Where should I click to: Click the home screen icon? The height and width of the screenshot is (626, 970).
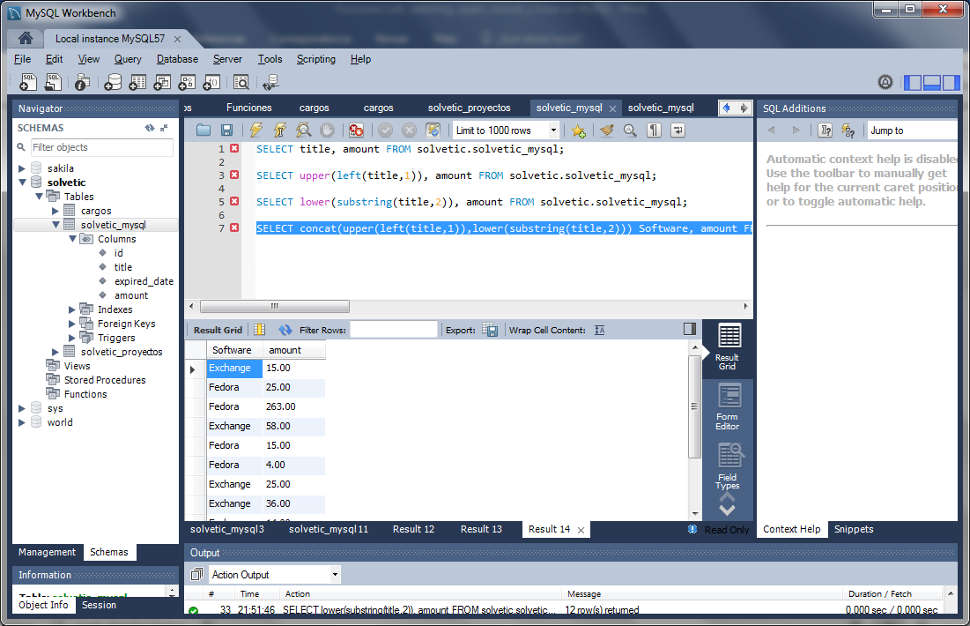[x=25, y=38]
